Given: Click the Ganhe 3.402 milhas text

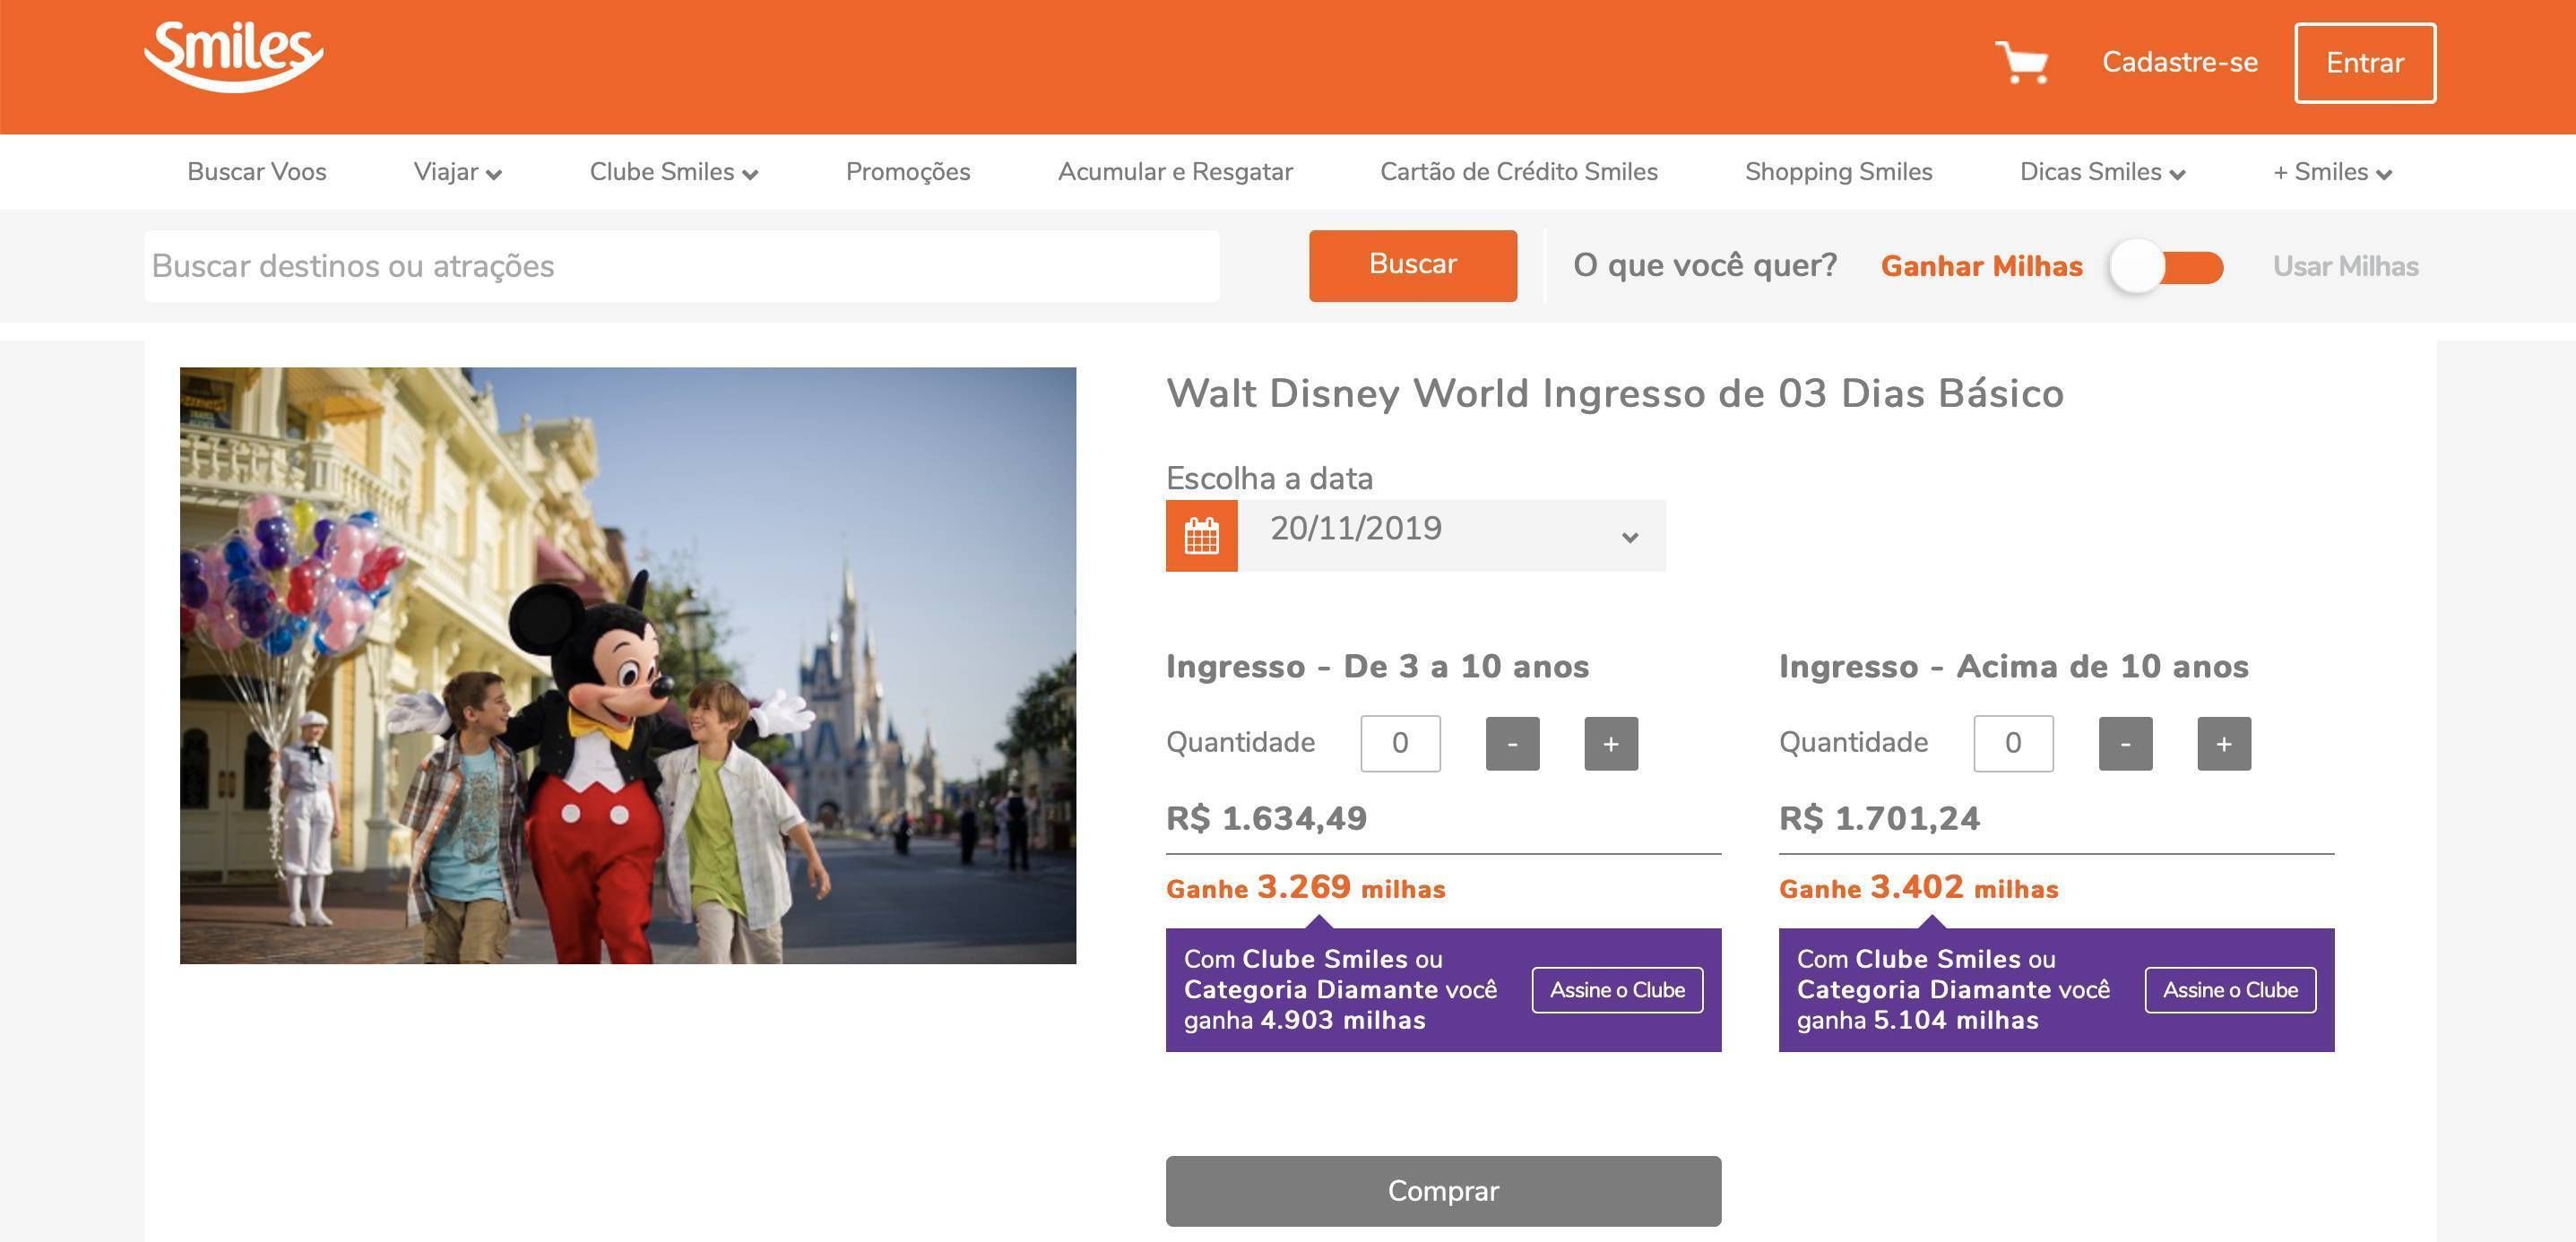Looking at the screenshot, I should pyautogui.click(x=1918, y=887).
